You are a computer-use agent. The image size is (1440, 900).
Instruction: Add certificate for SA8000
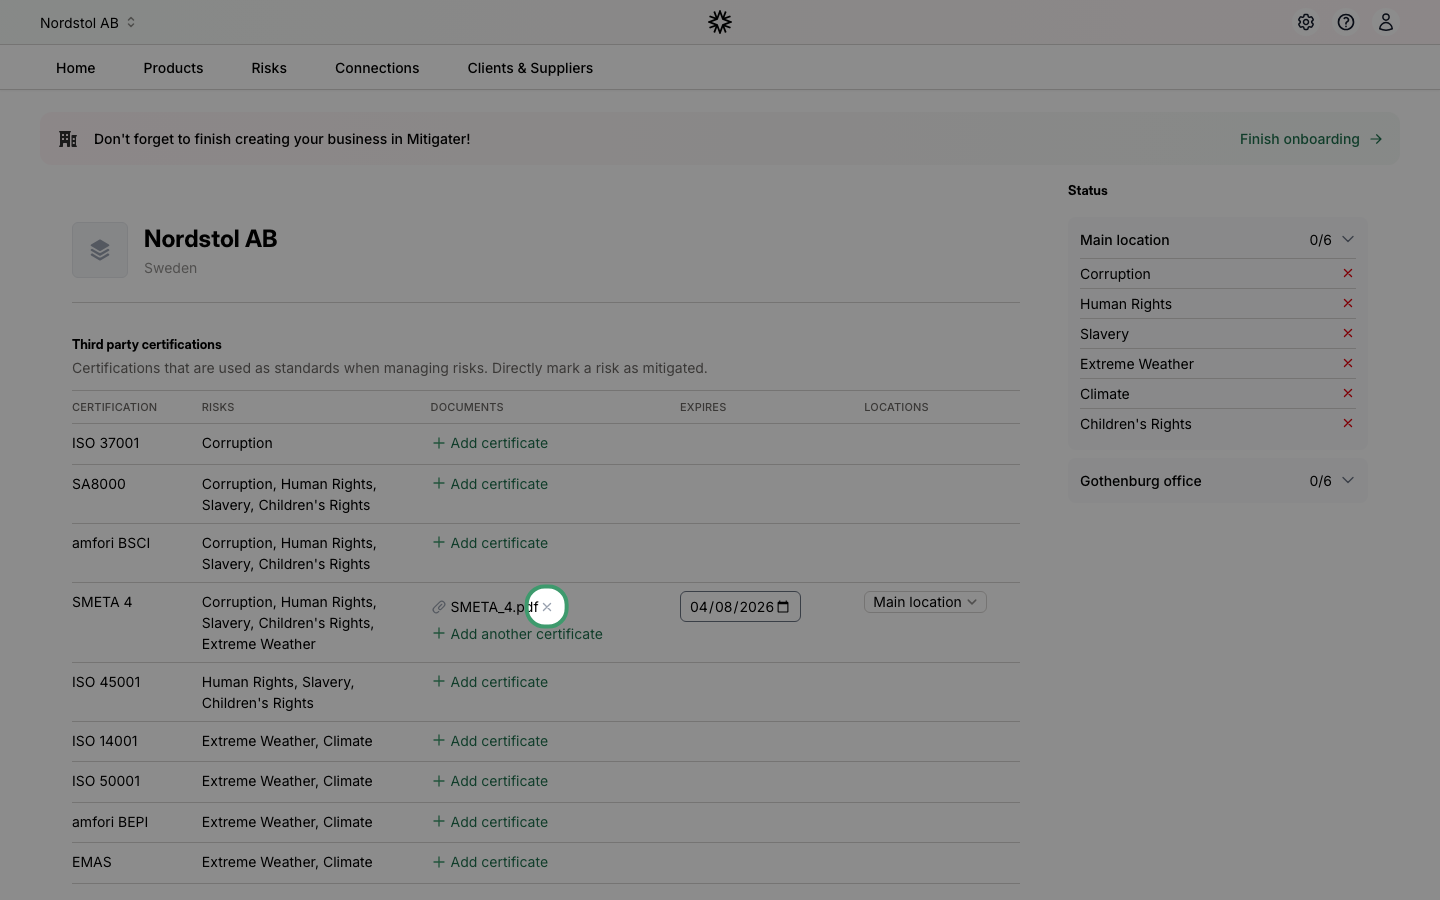click(490, 484)
